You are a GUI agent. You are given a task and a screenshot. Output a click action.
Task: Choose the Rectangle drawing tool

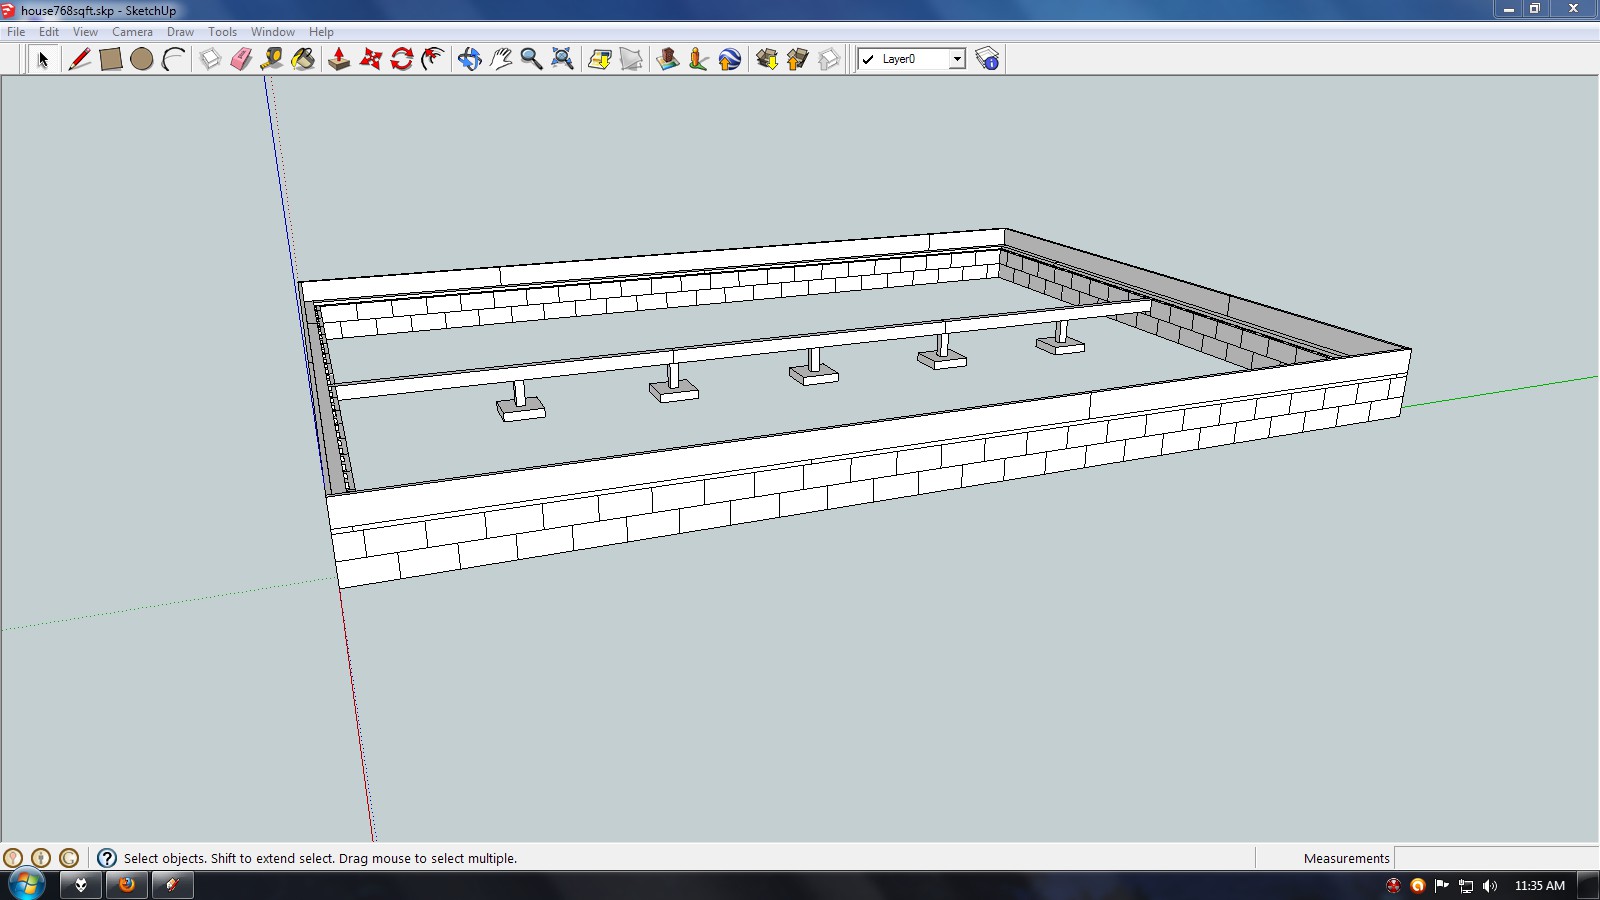(111, 59)
